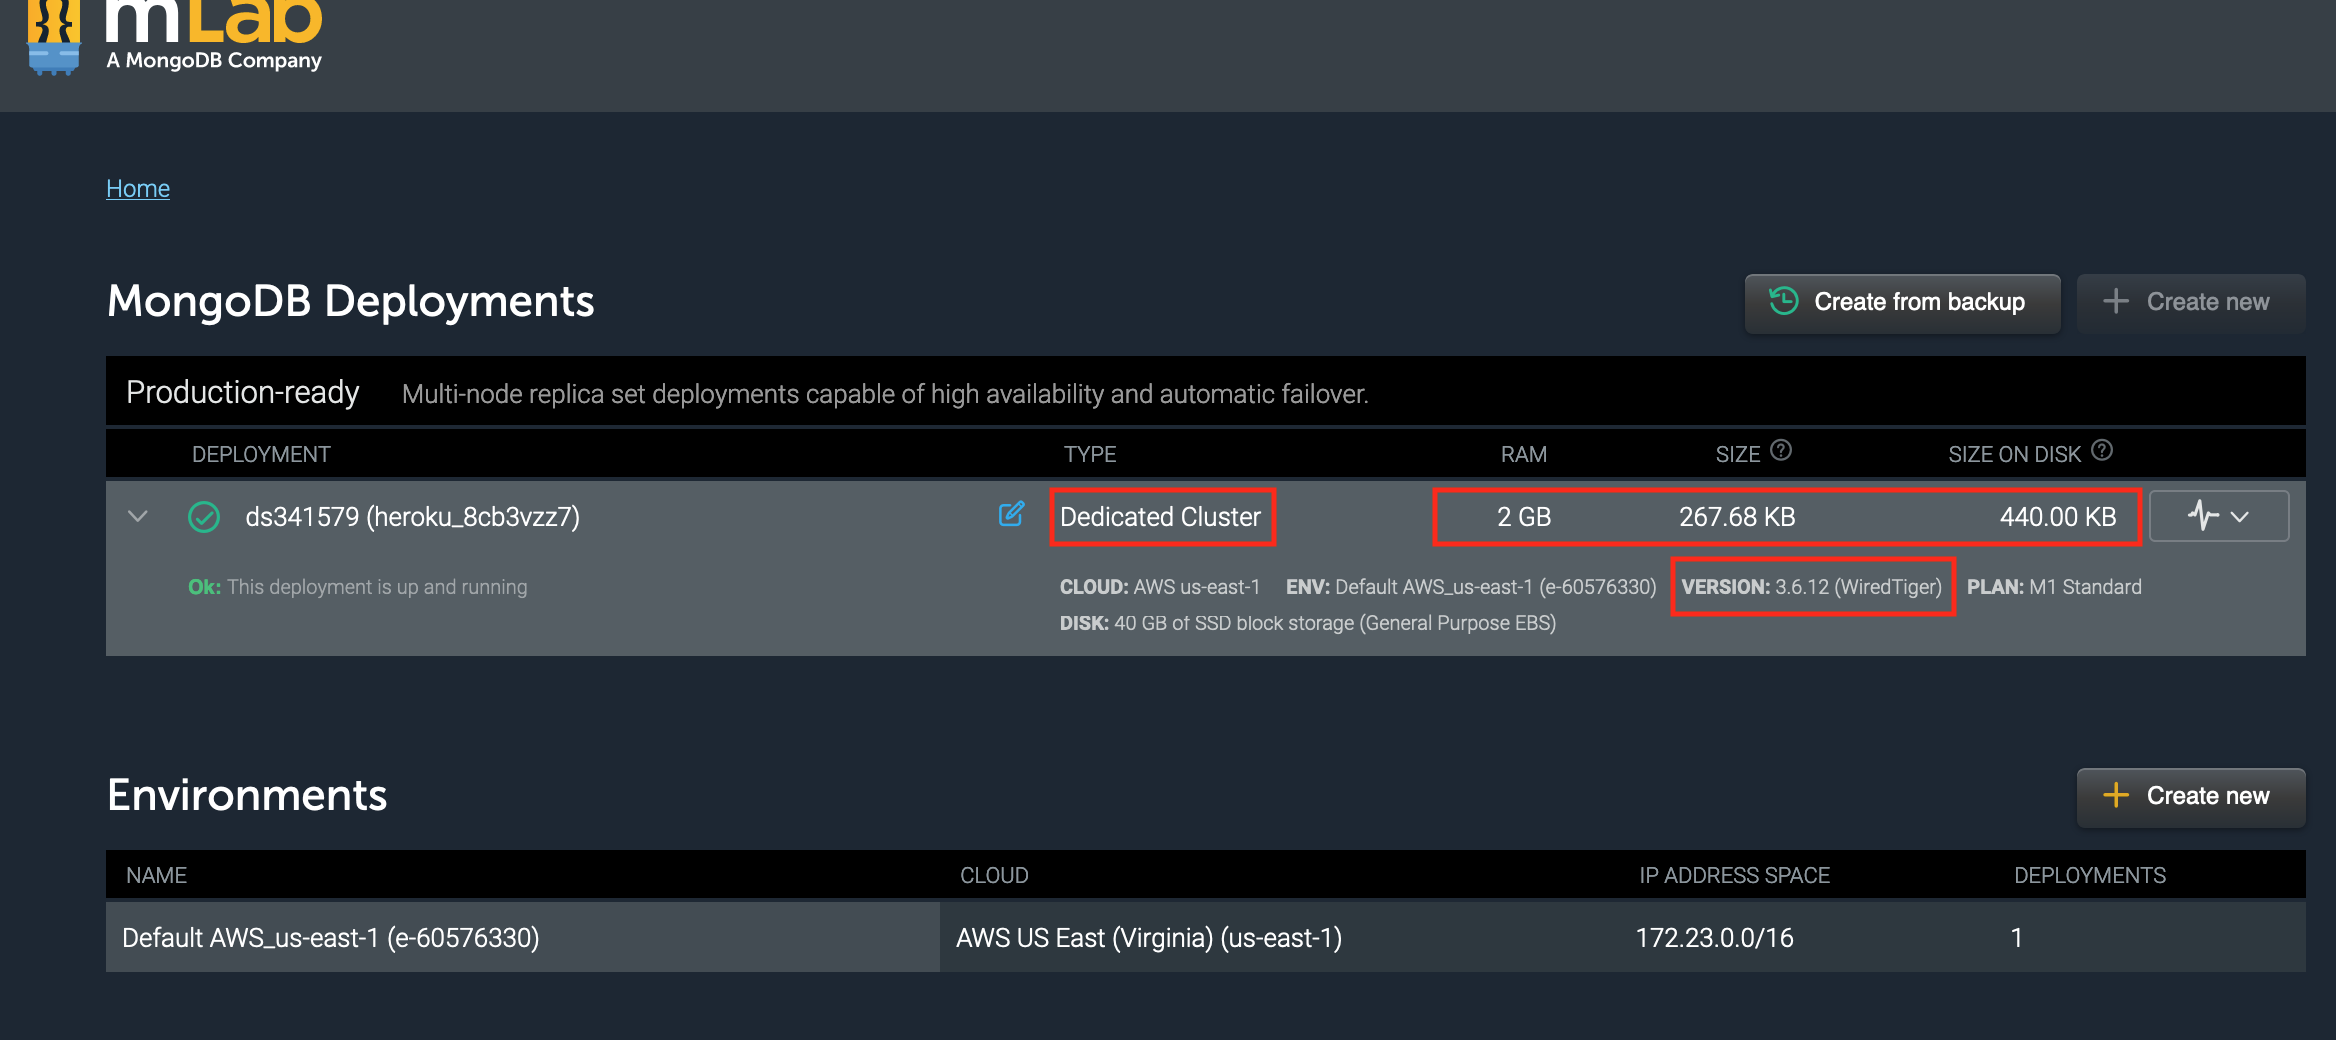The height and width of the screenshot is (1040, 2336).
Task: Collapse the ds341579 deployment row chevron
Action: 138,516
